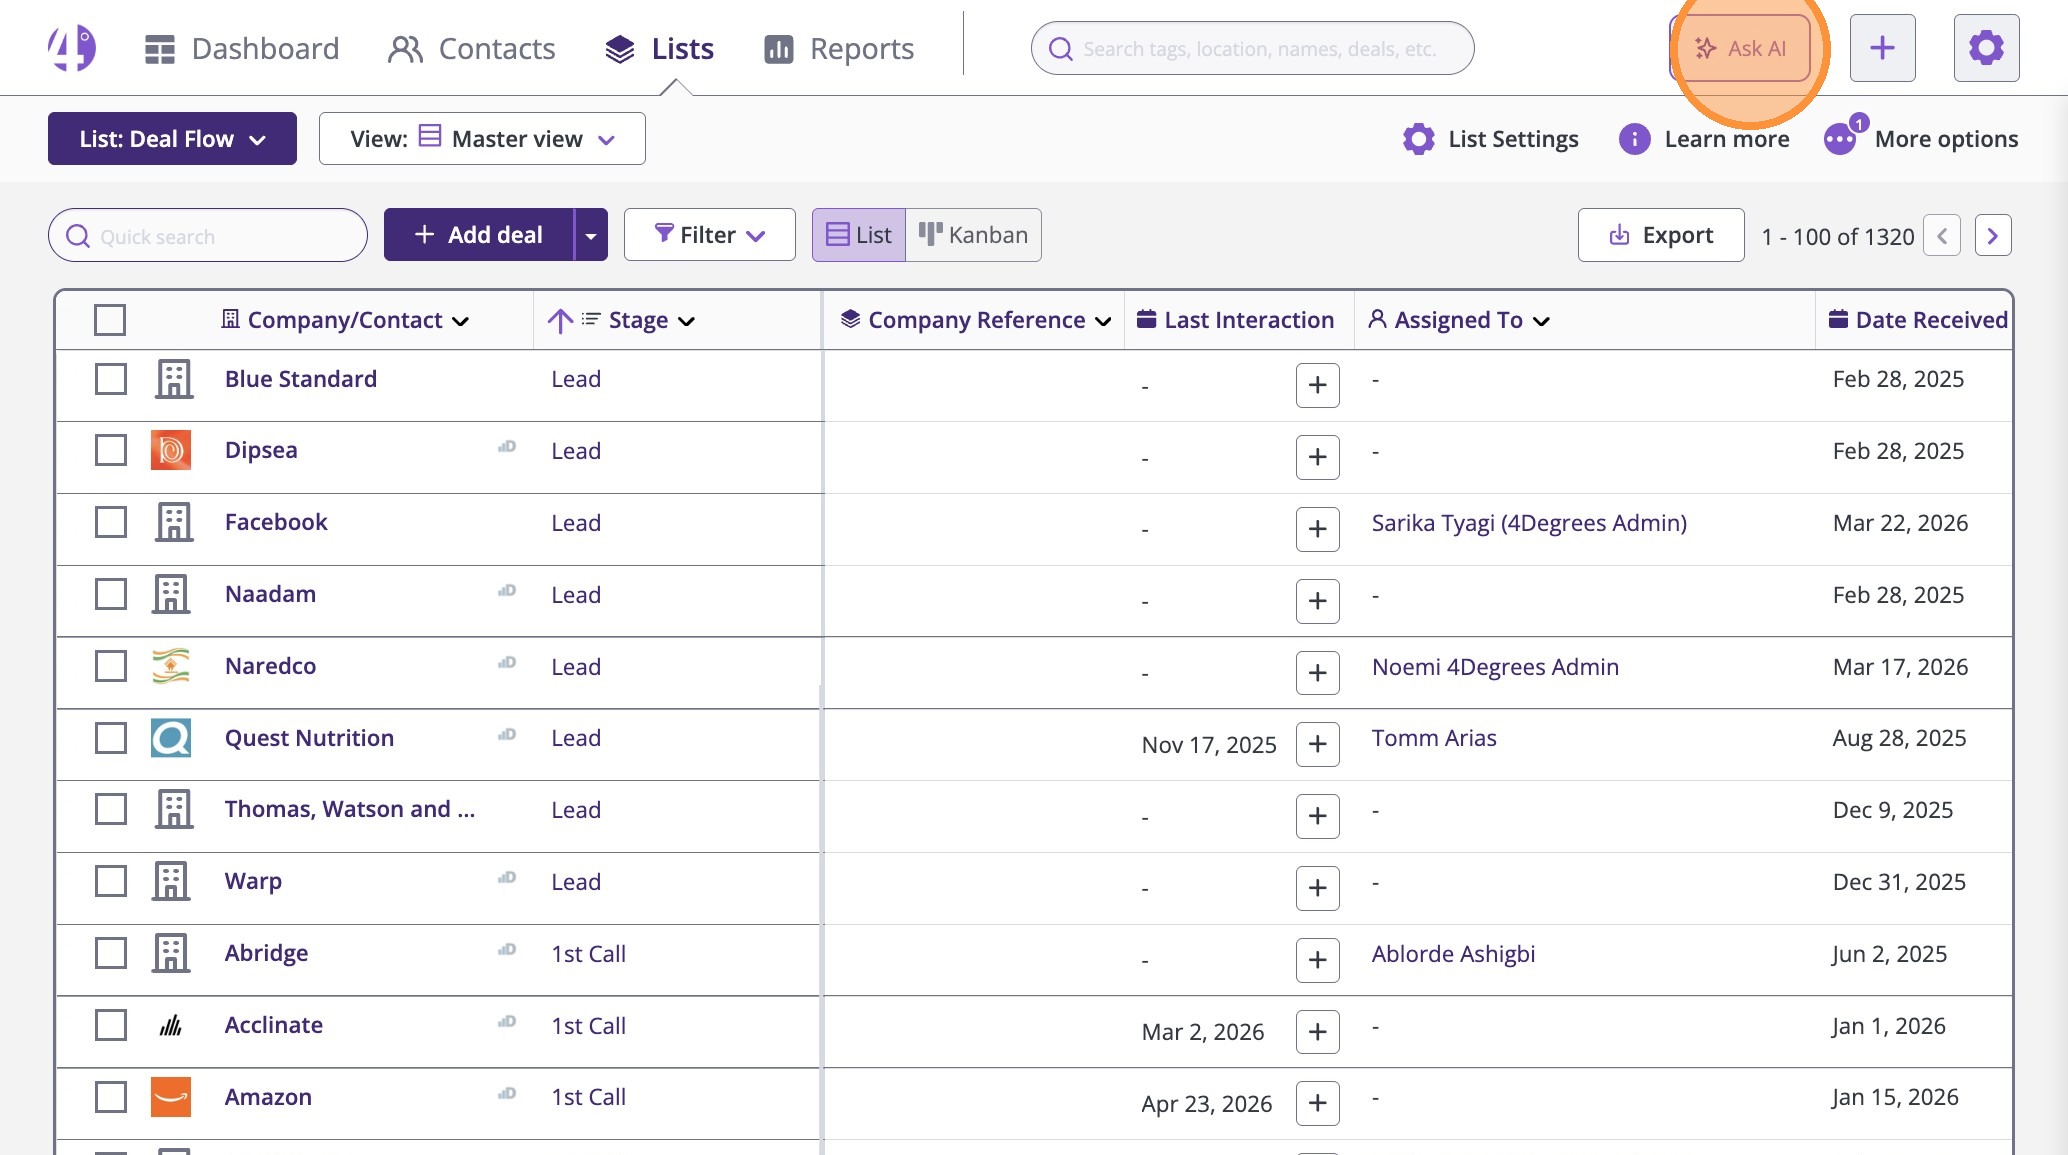Check the Amazon row checkbox

[x=110, y=1097]
